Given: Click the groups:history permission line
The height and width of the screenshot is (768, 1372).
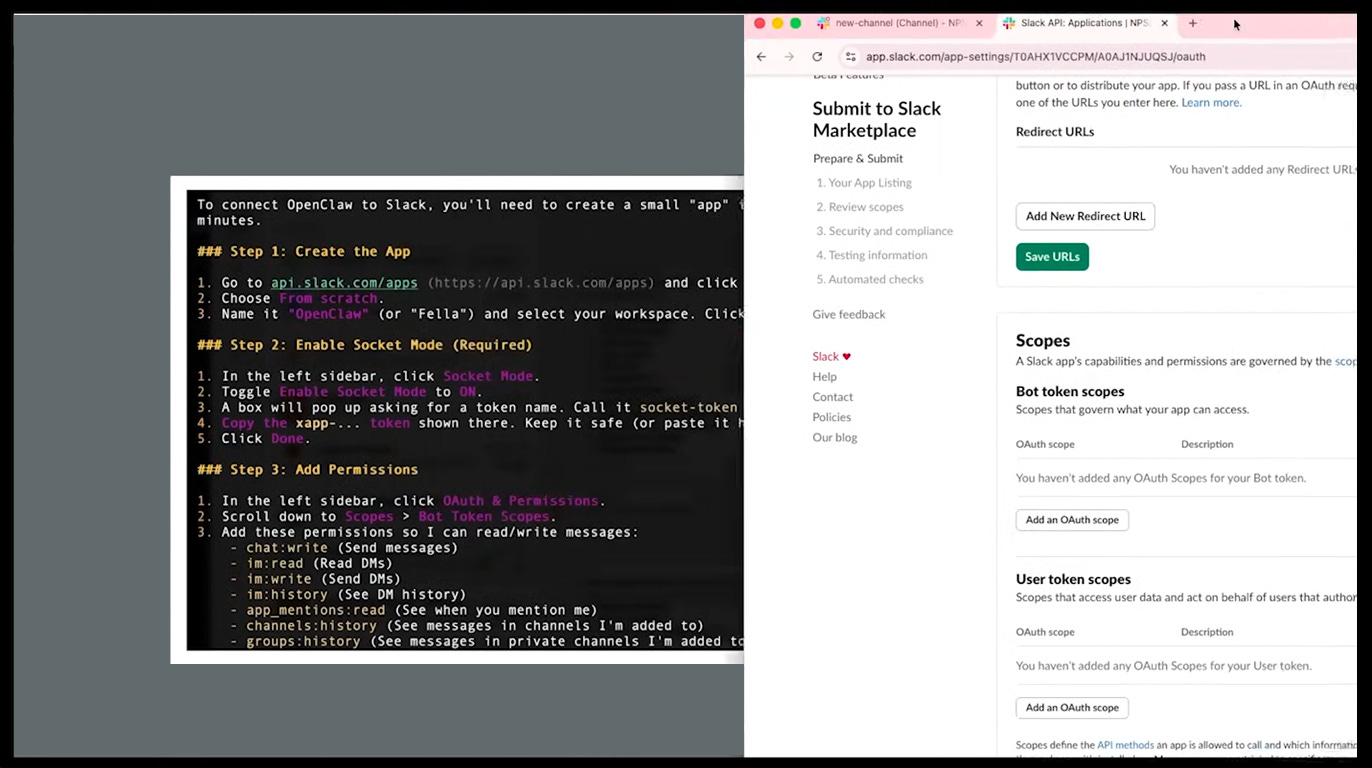Looking at the screenshot, I should pyautogui.click(x=487, y=642).
